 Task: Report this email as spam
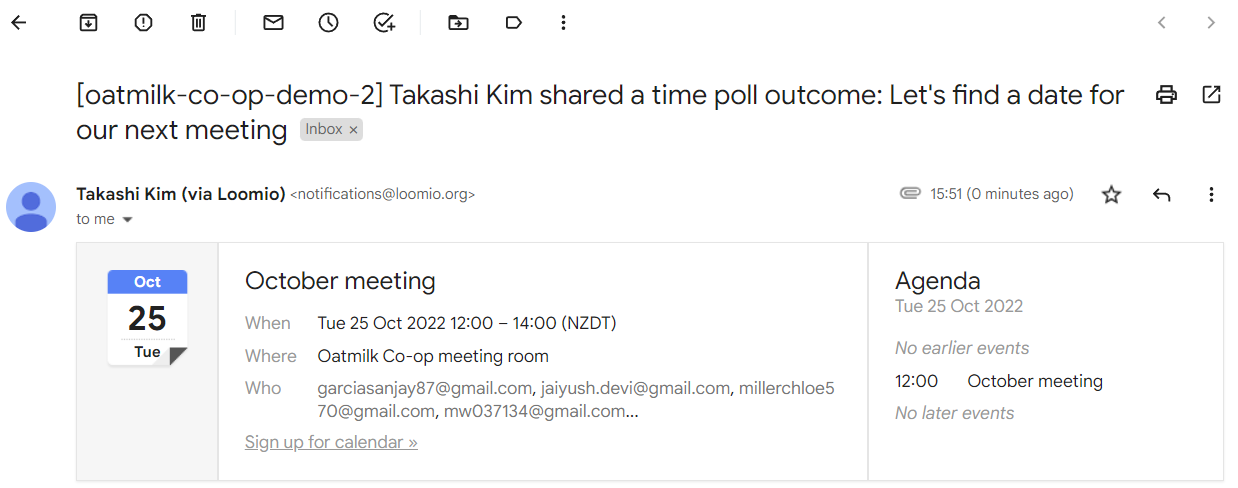pos(143,22)
